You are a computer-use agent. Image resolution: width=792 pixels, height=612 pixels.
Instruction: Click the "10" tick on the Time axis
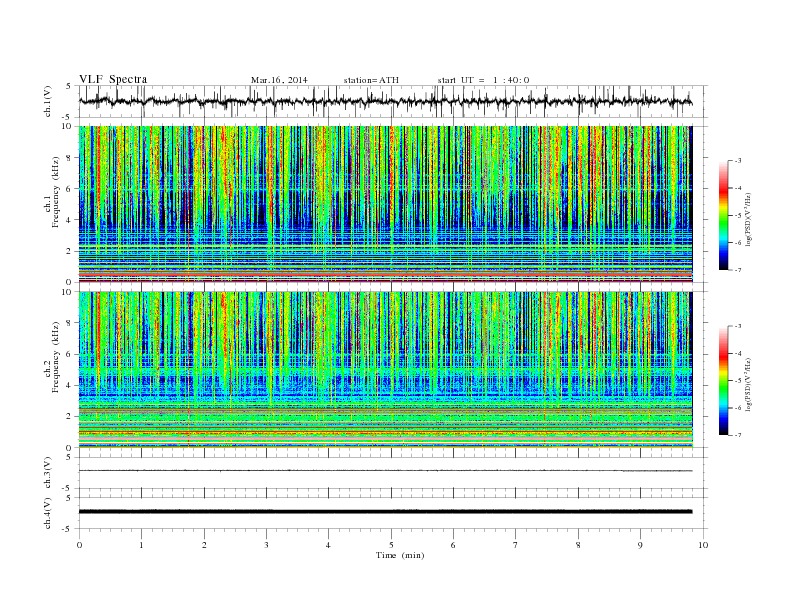click(703, 545)
